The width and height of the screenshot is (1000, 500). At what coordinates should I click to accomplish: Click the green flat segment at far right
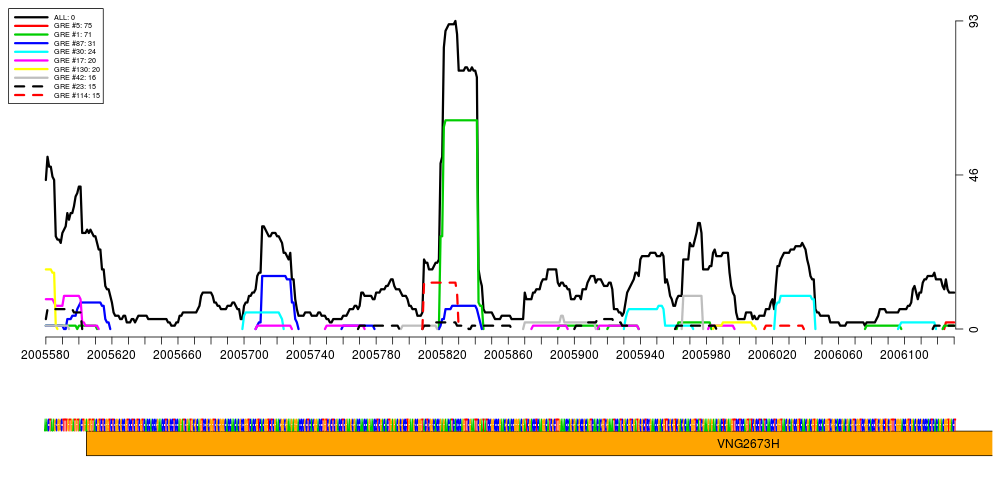[x=882, y=326]
